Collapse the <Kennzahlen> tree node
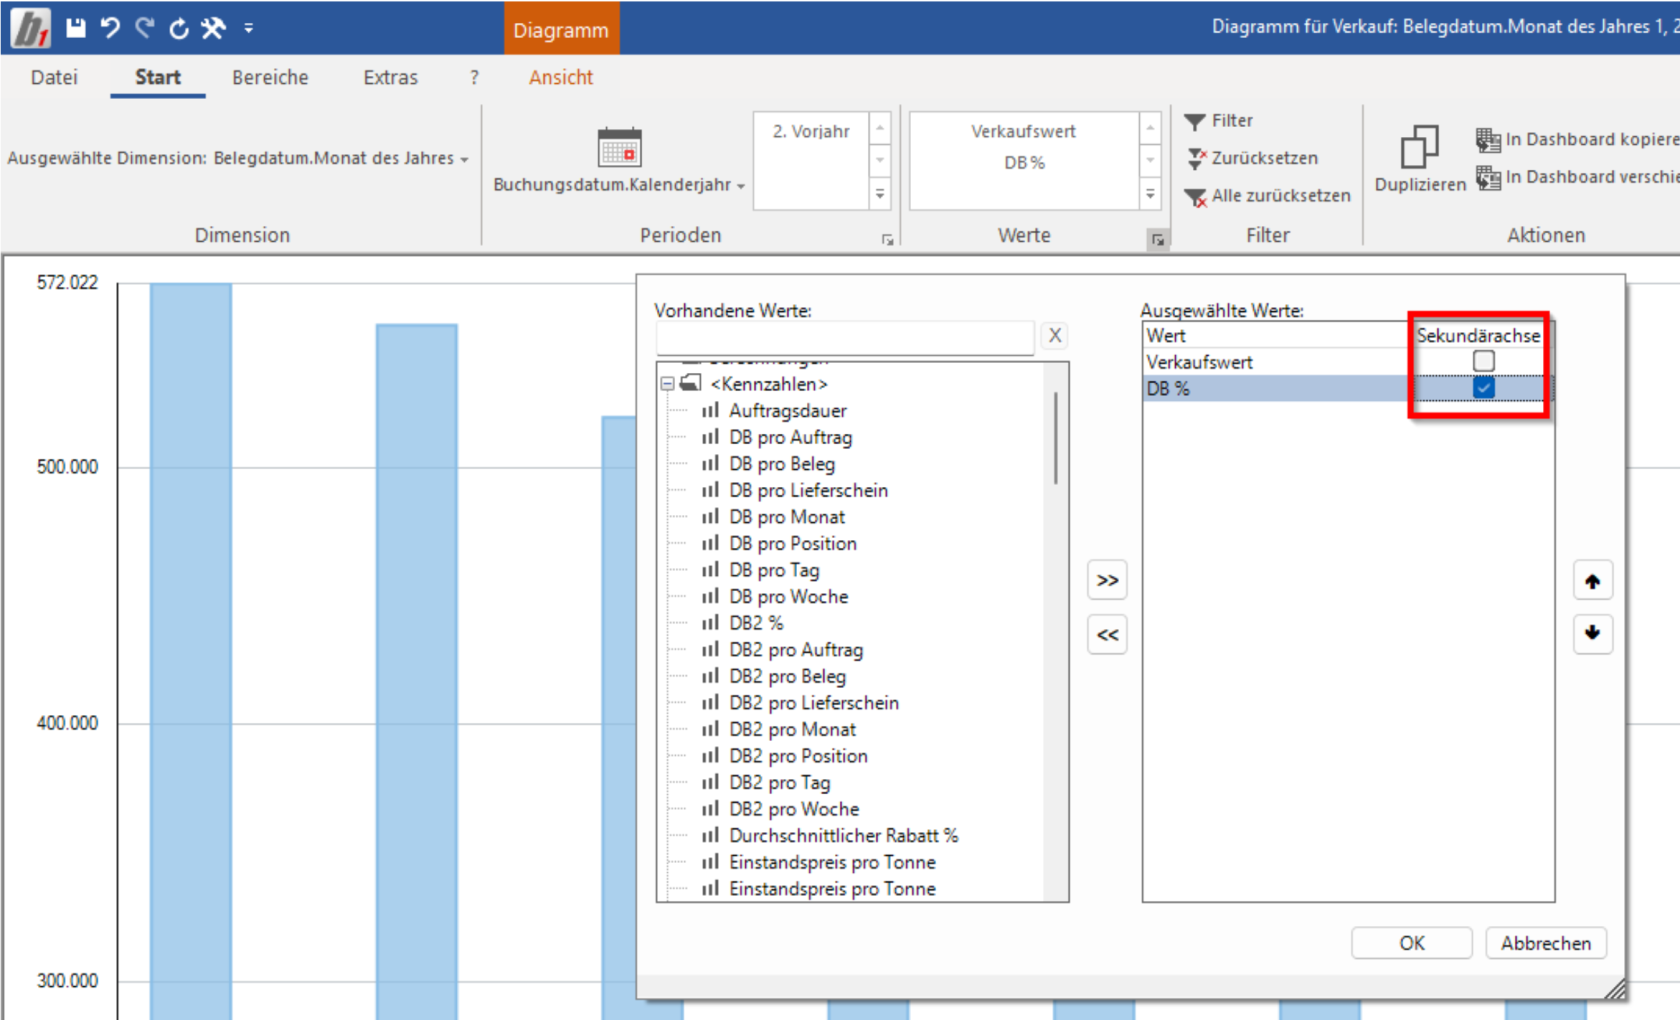The width and height of the screenshot is (1680, 1020). pos(667,384)
